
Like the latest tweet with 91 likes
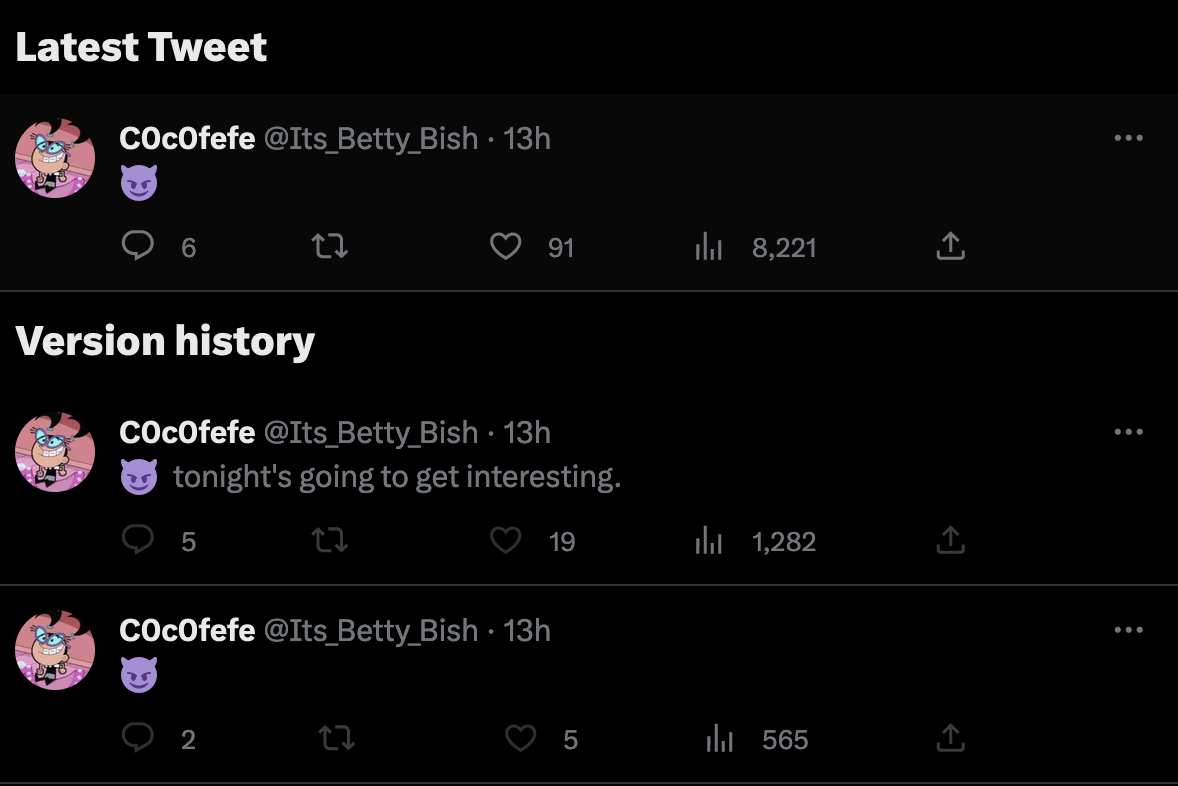point(506,246)
